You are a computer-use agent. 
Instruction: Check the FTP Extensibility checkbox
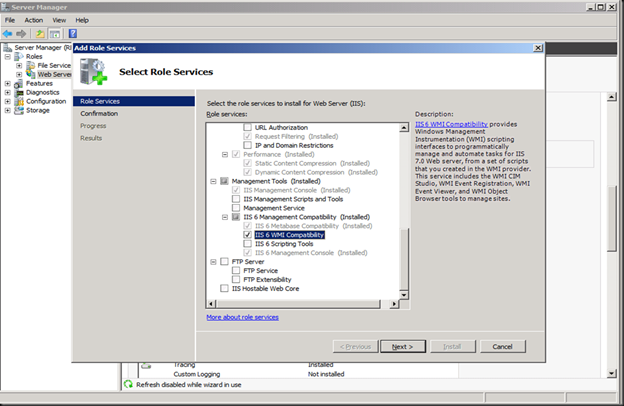tap(236, 279)
